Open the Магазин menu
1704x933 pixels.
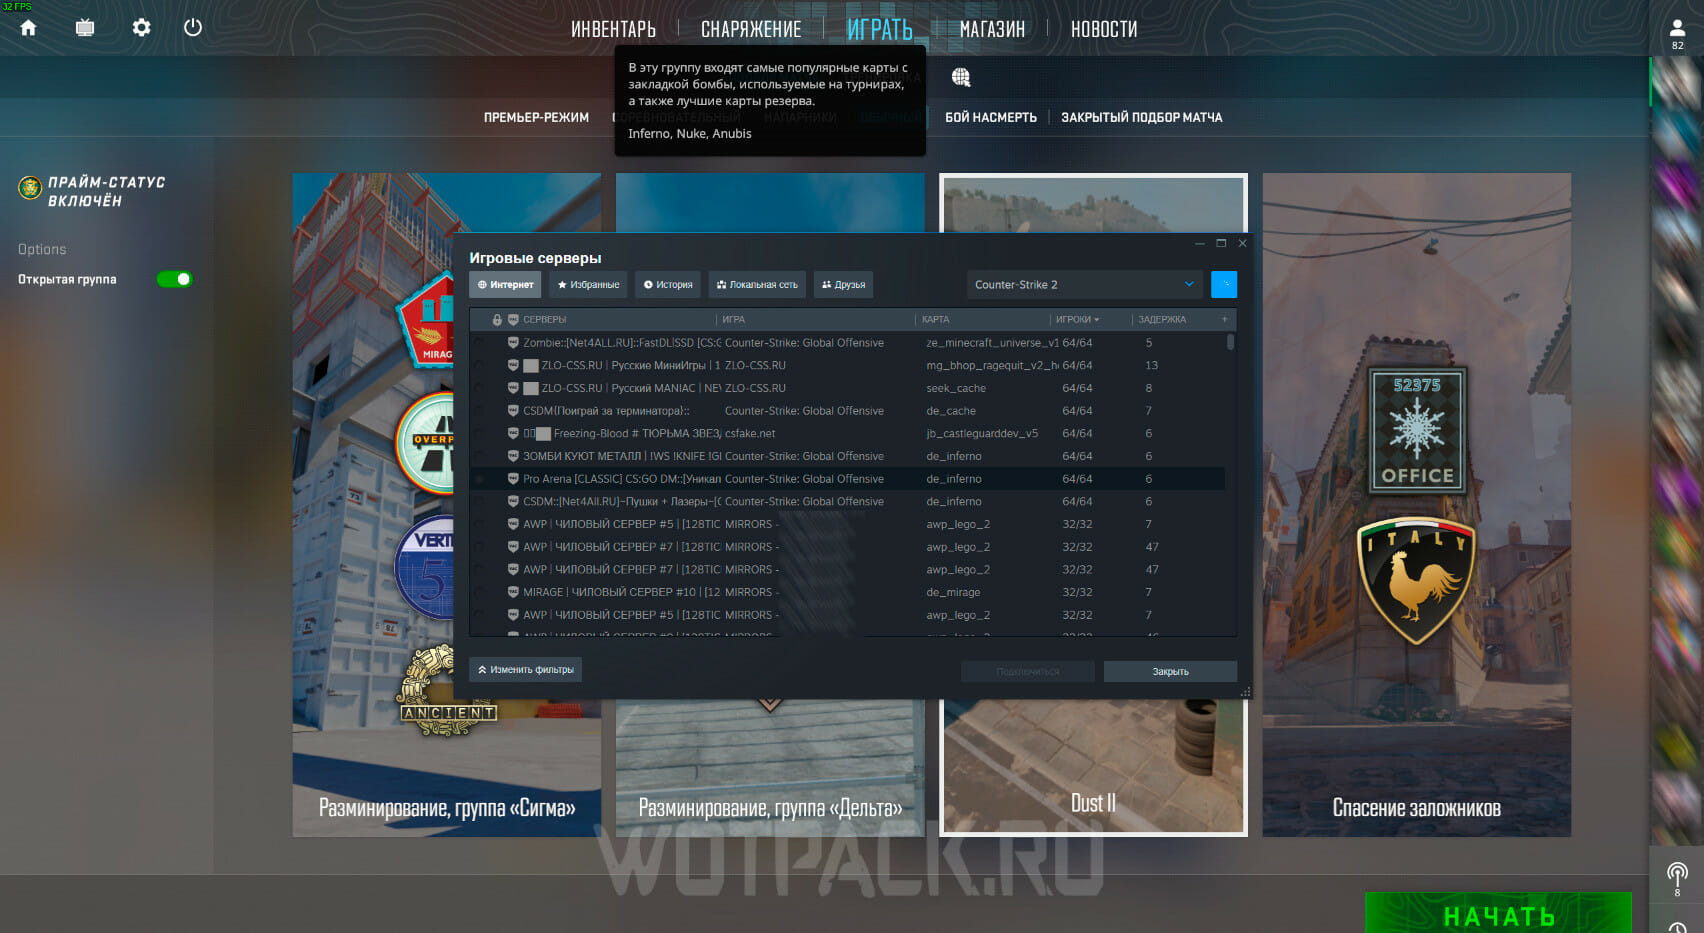point(992,30)
